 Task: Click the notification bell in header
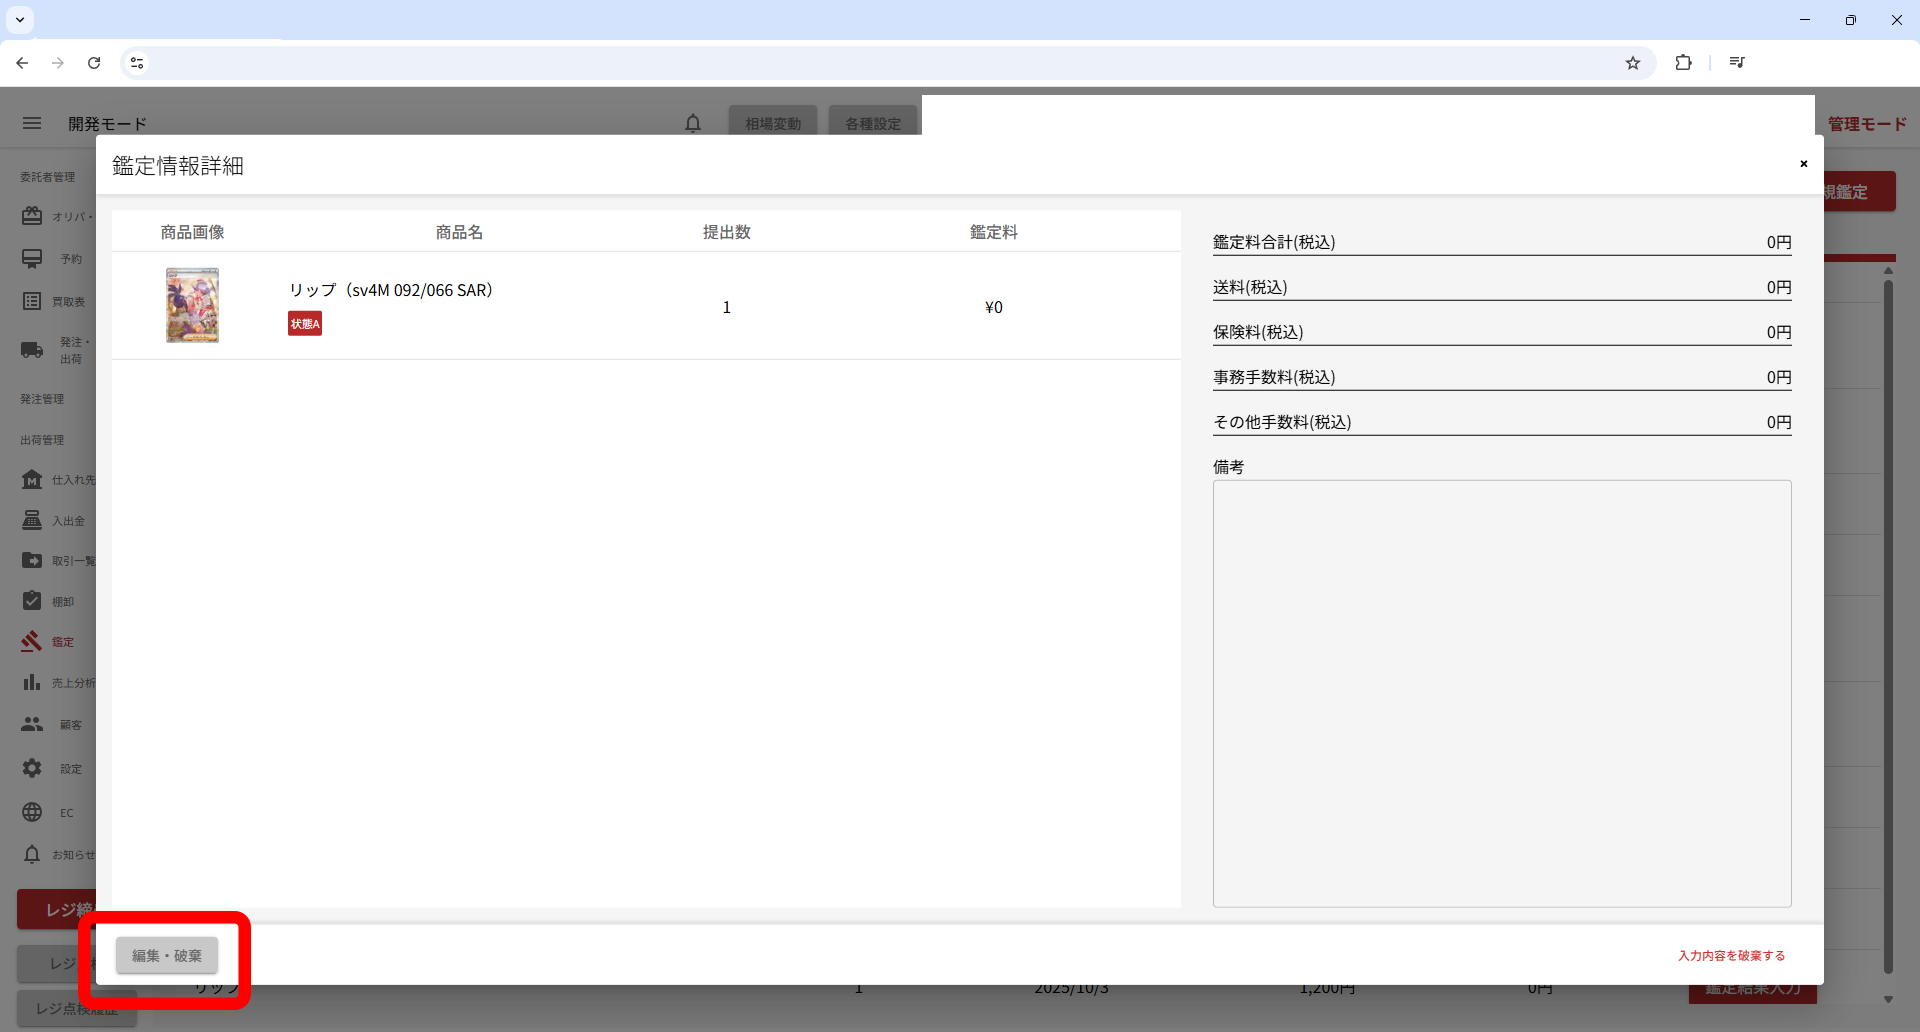click(693, 123)
